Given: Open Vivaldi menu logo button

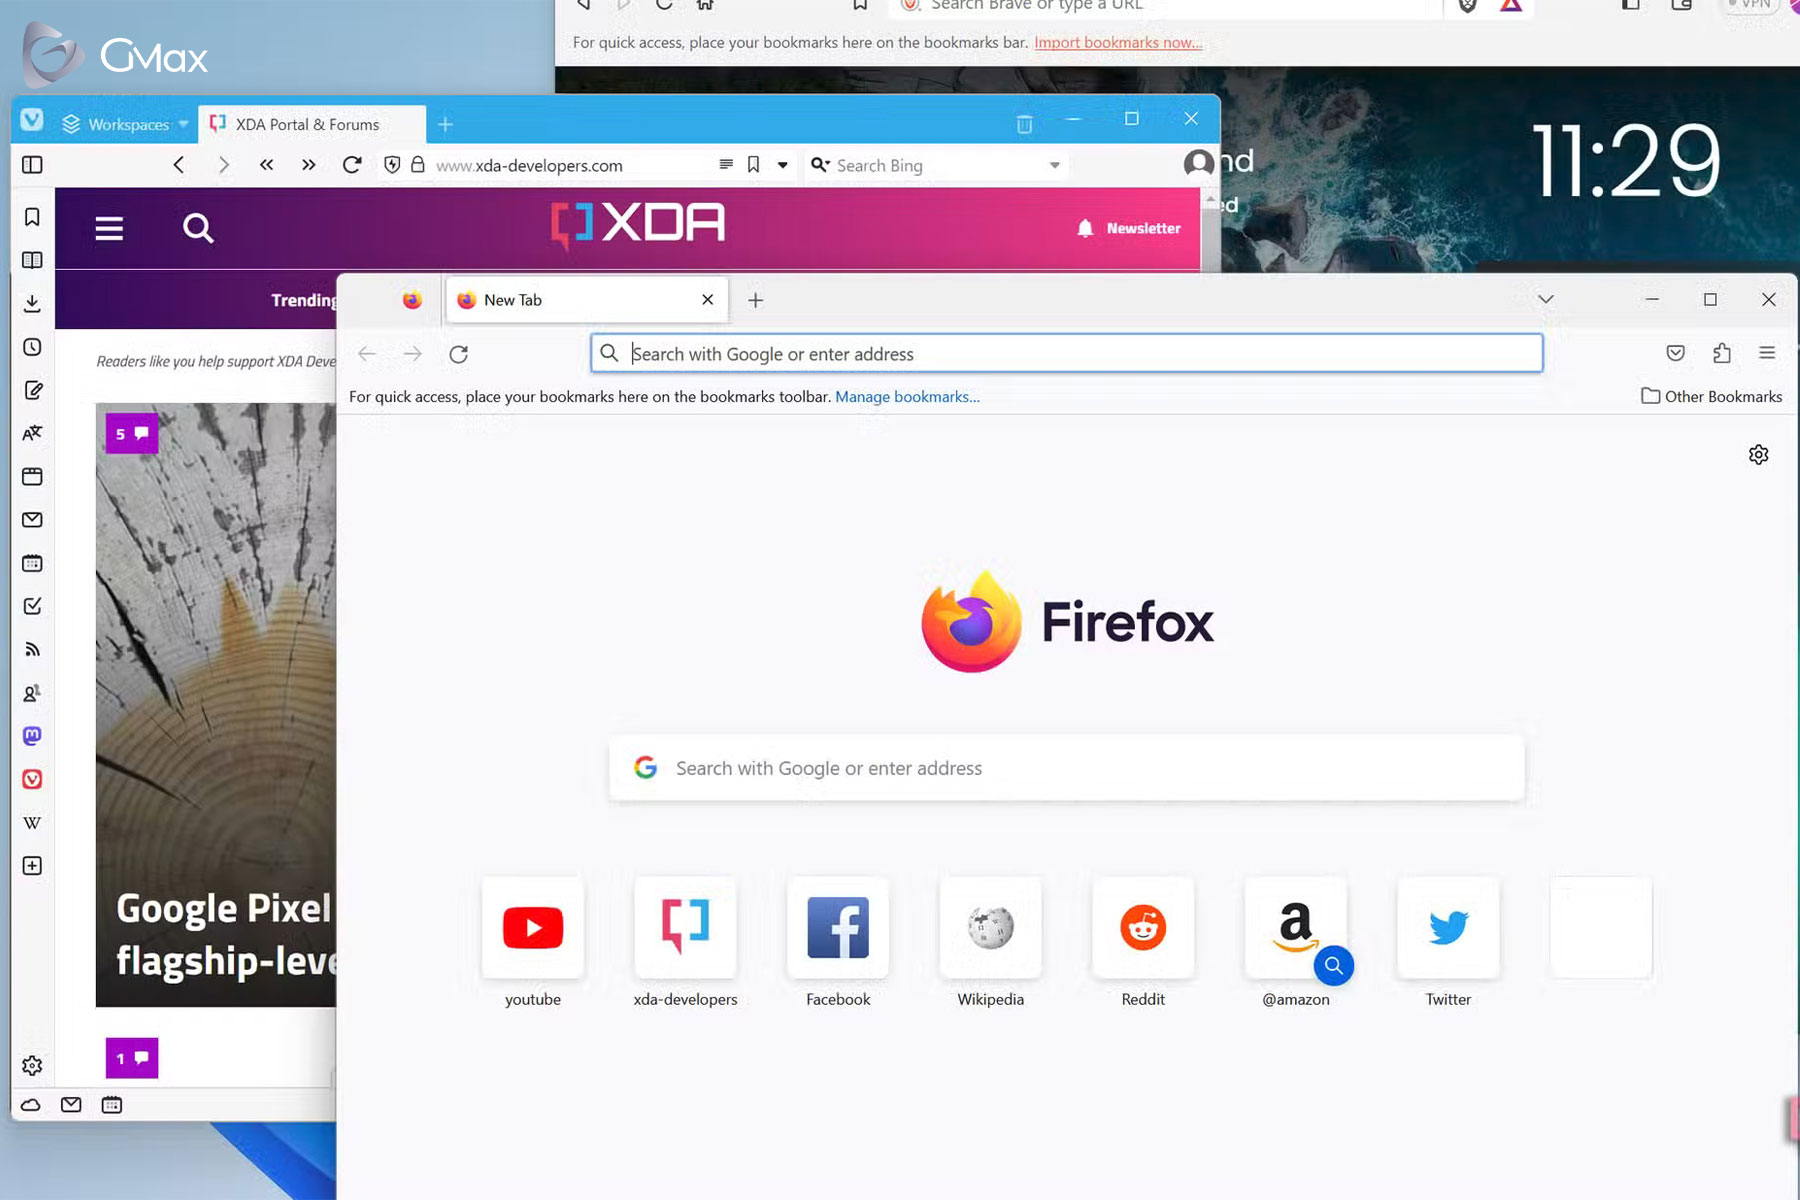Looking at the screenshot, I should (x=32, y=120).
